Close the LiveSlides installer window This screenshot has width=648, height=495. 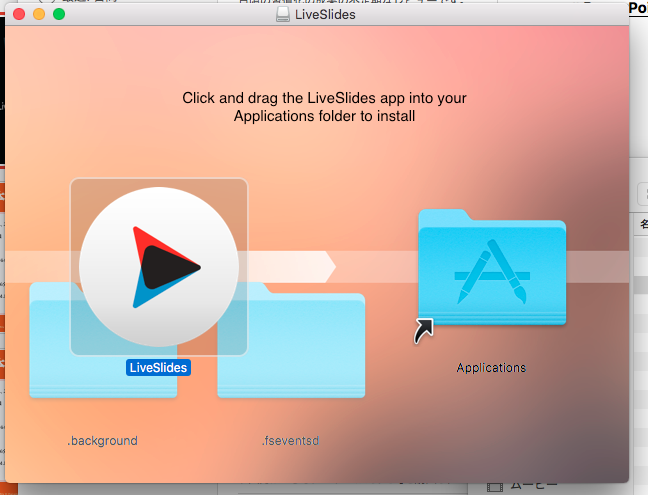pos(19,14)
